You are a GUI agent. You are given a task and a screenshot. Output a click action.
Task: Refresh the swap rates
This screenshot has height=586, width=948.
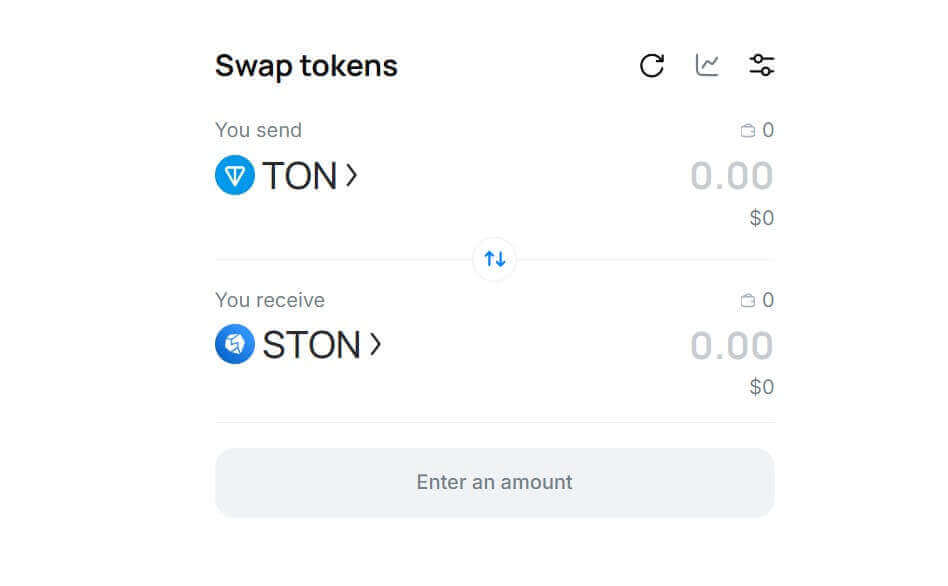652,66
